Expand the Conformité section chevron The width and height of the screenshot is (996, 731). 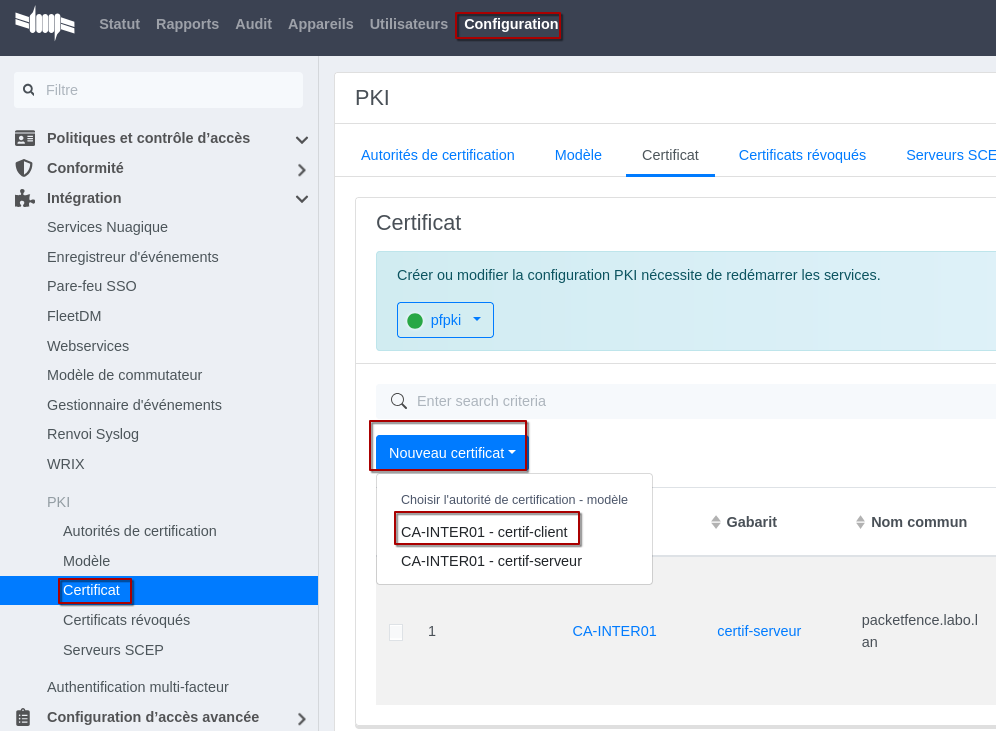pyautogui.click(x=301, y=169)
